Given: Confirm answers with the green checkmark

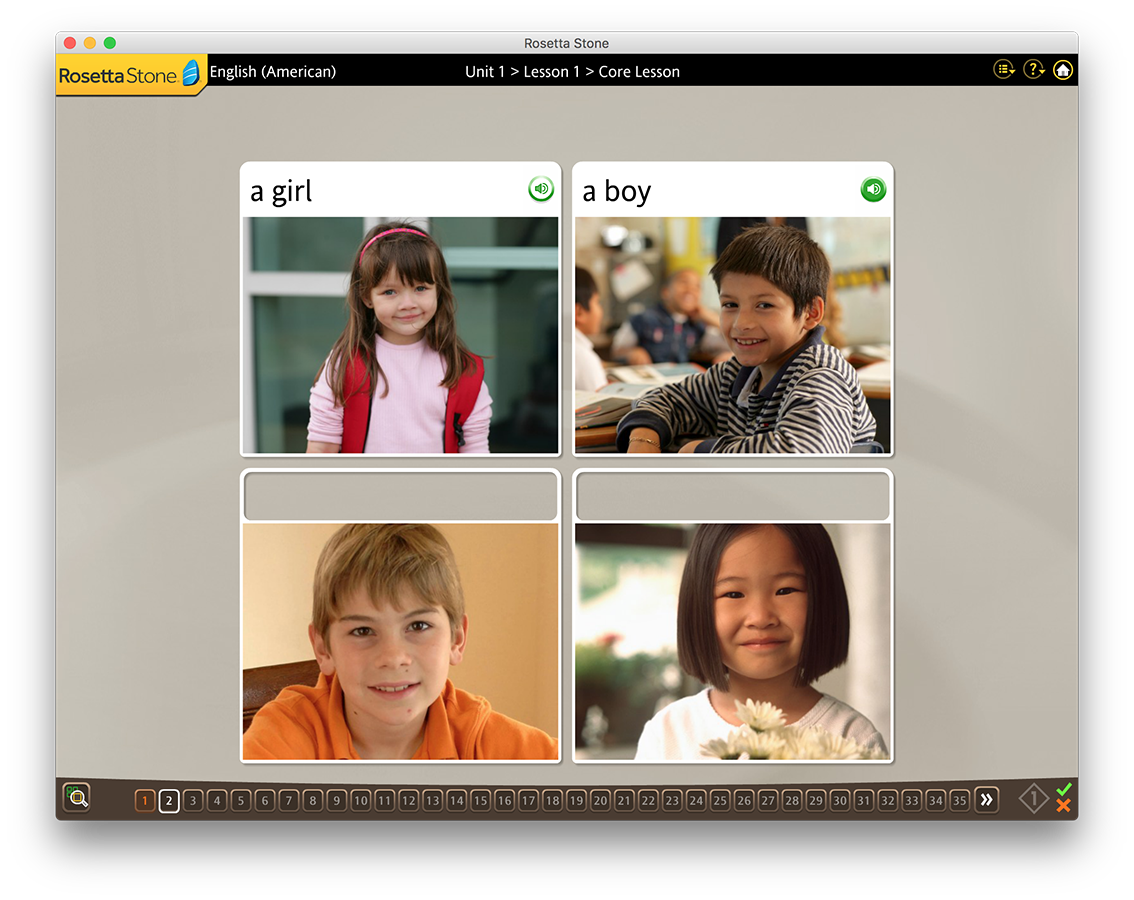Looking at the screenshot, I should tap(1064, 790).
